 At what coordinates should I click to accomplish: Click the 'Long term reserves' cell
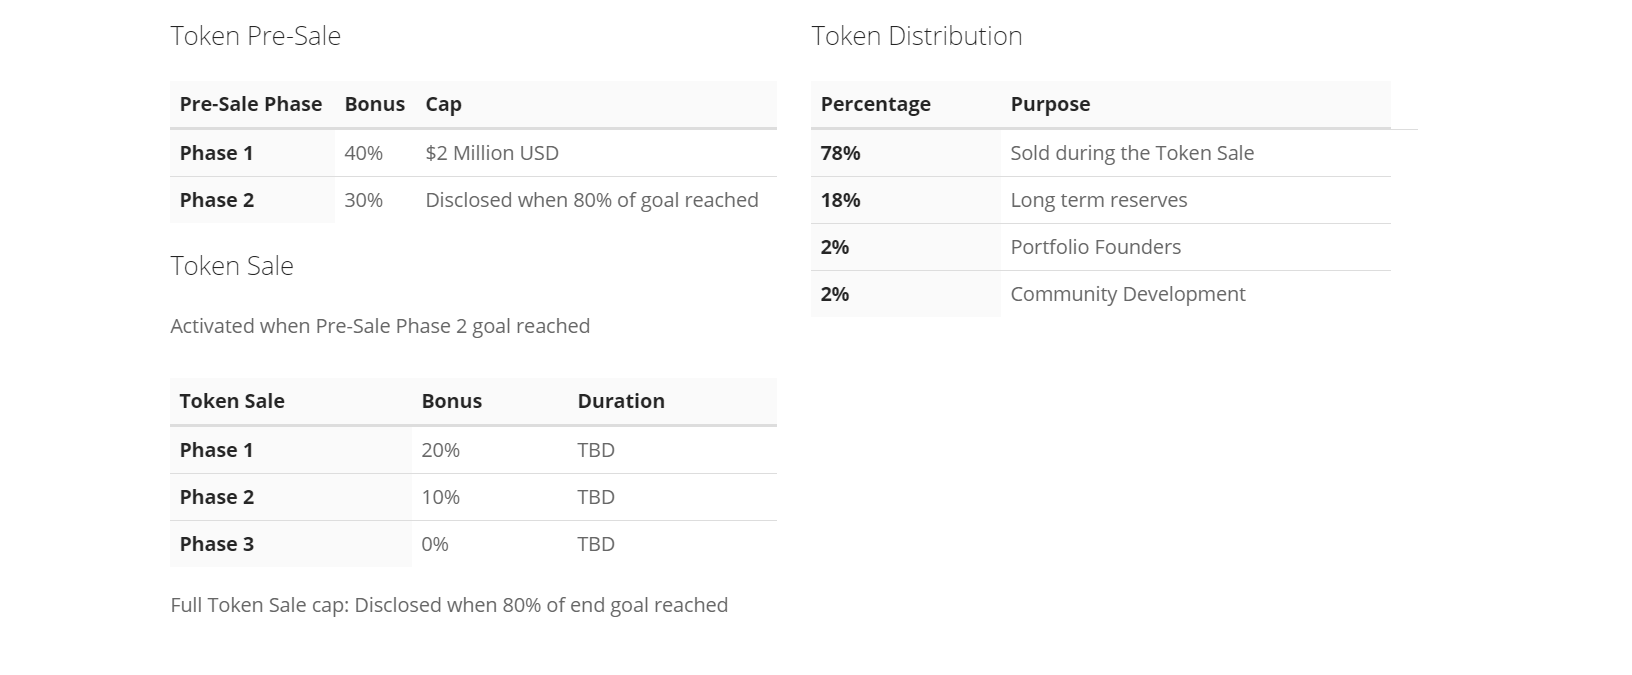pyautogui.click(x=1098, y=200)
